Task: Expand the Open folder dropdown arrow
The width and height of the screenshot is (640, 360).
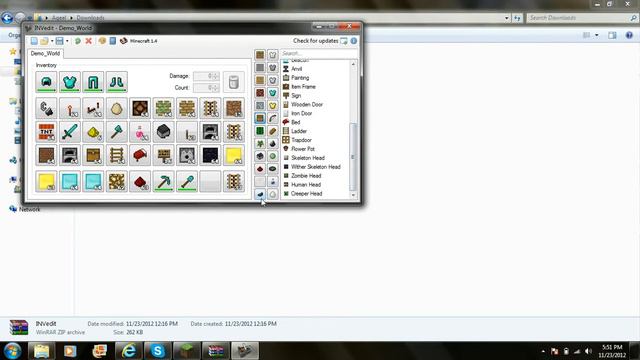Action: [x=52, y=41]
